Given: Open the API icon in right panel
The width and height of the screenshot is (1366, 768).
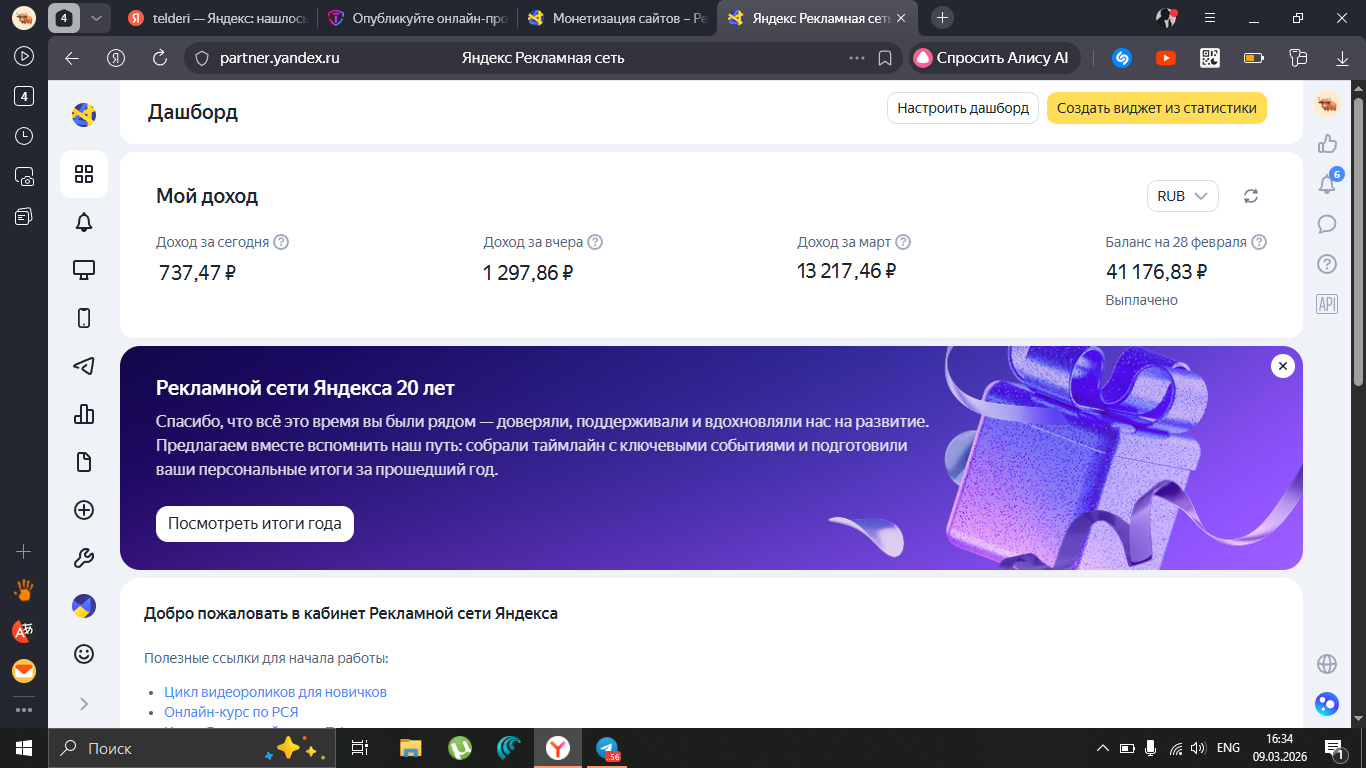Looking at the screenshot, I should coord(1327,304).
